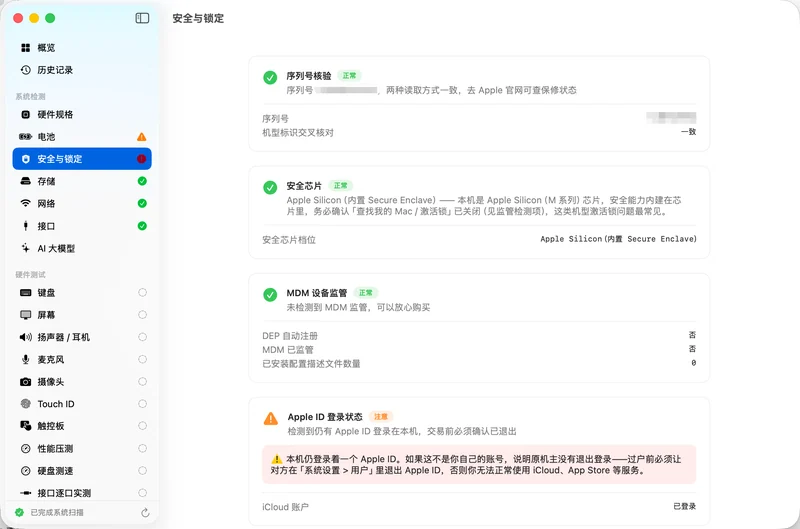Image resolution: width=800 pixels, height=529 pixels.
Task: Click the iCloud 账户 row label
Action: pyautogui.click(x=285, y=507)
